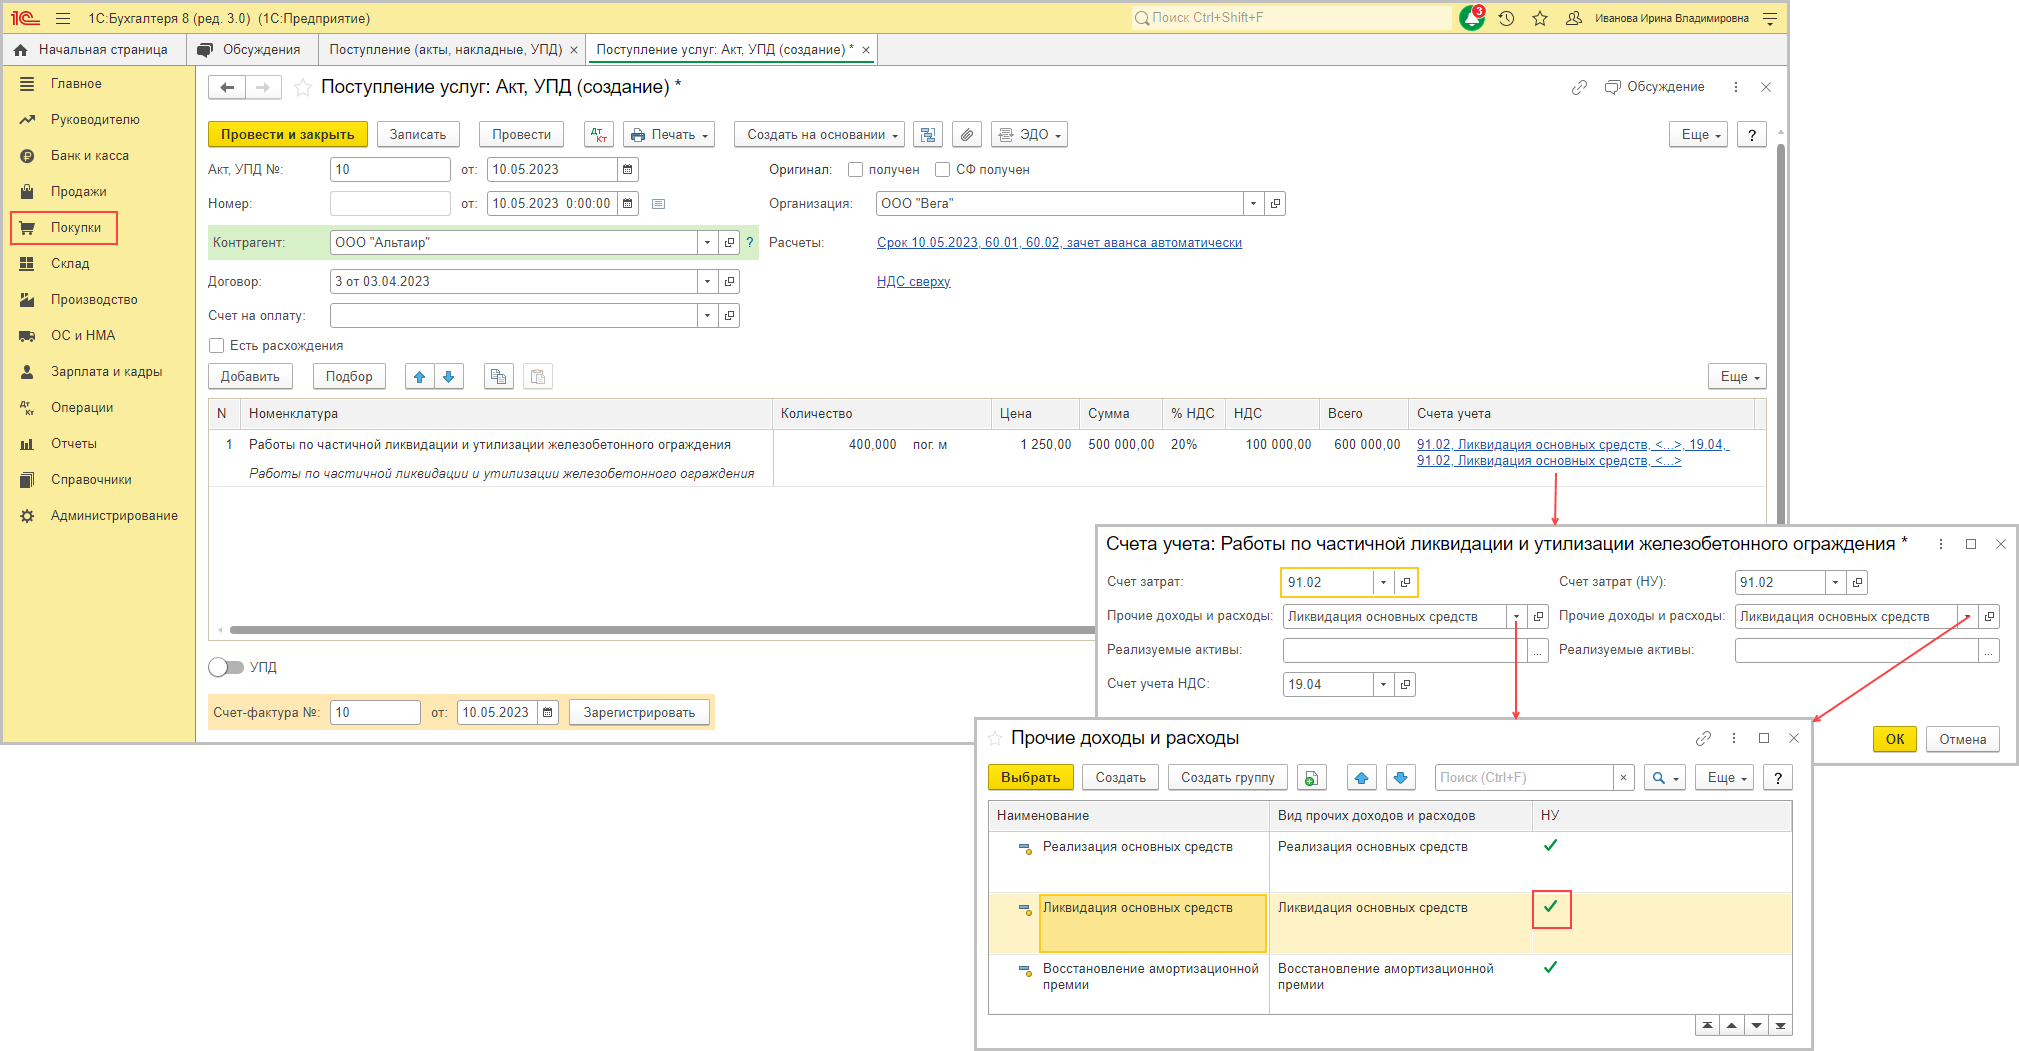Open Зарплата и кадры sidebar section
Screen dimensions: 2019x1051
point(106,372)
